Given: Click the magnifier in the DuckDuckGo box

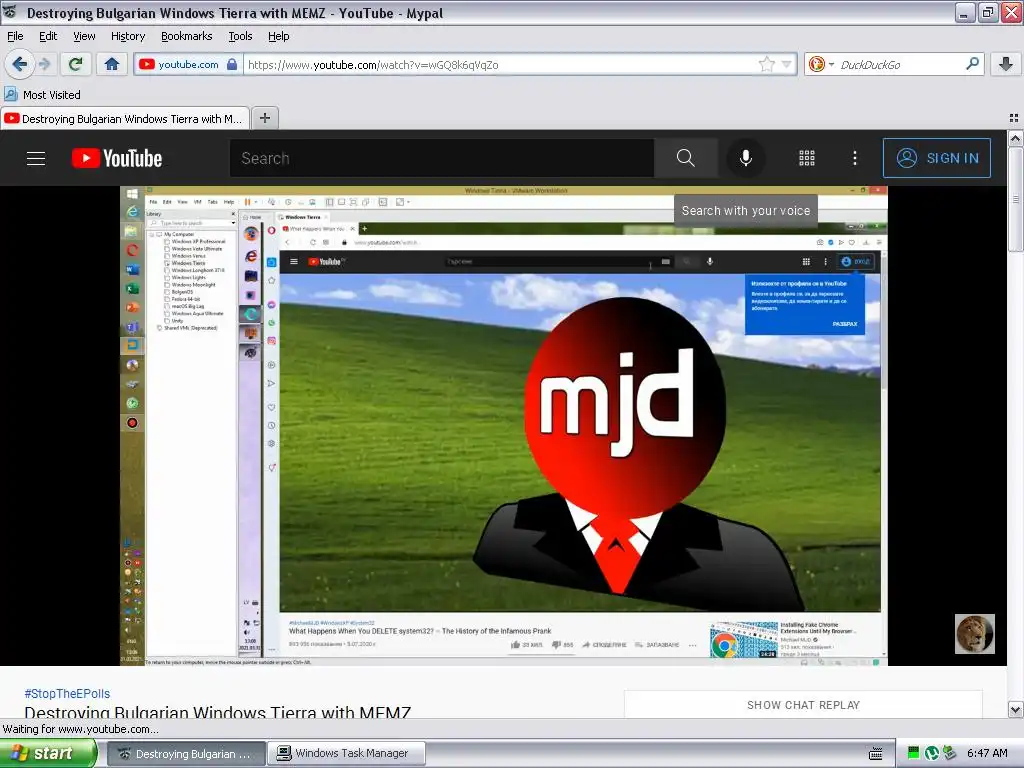Looking at the screenshot, I should [972, 64].
